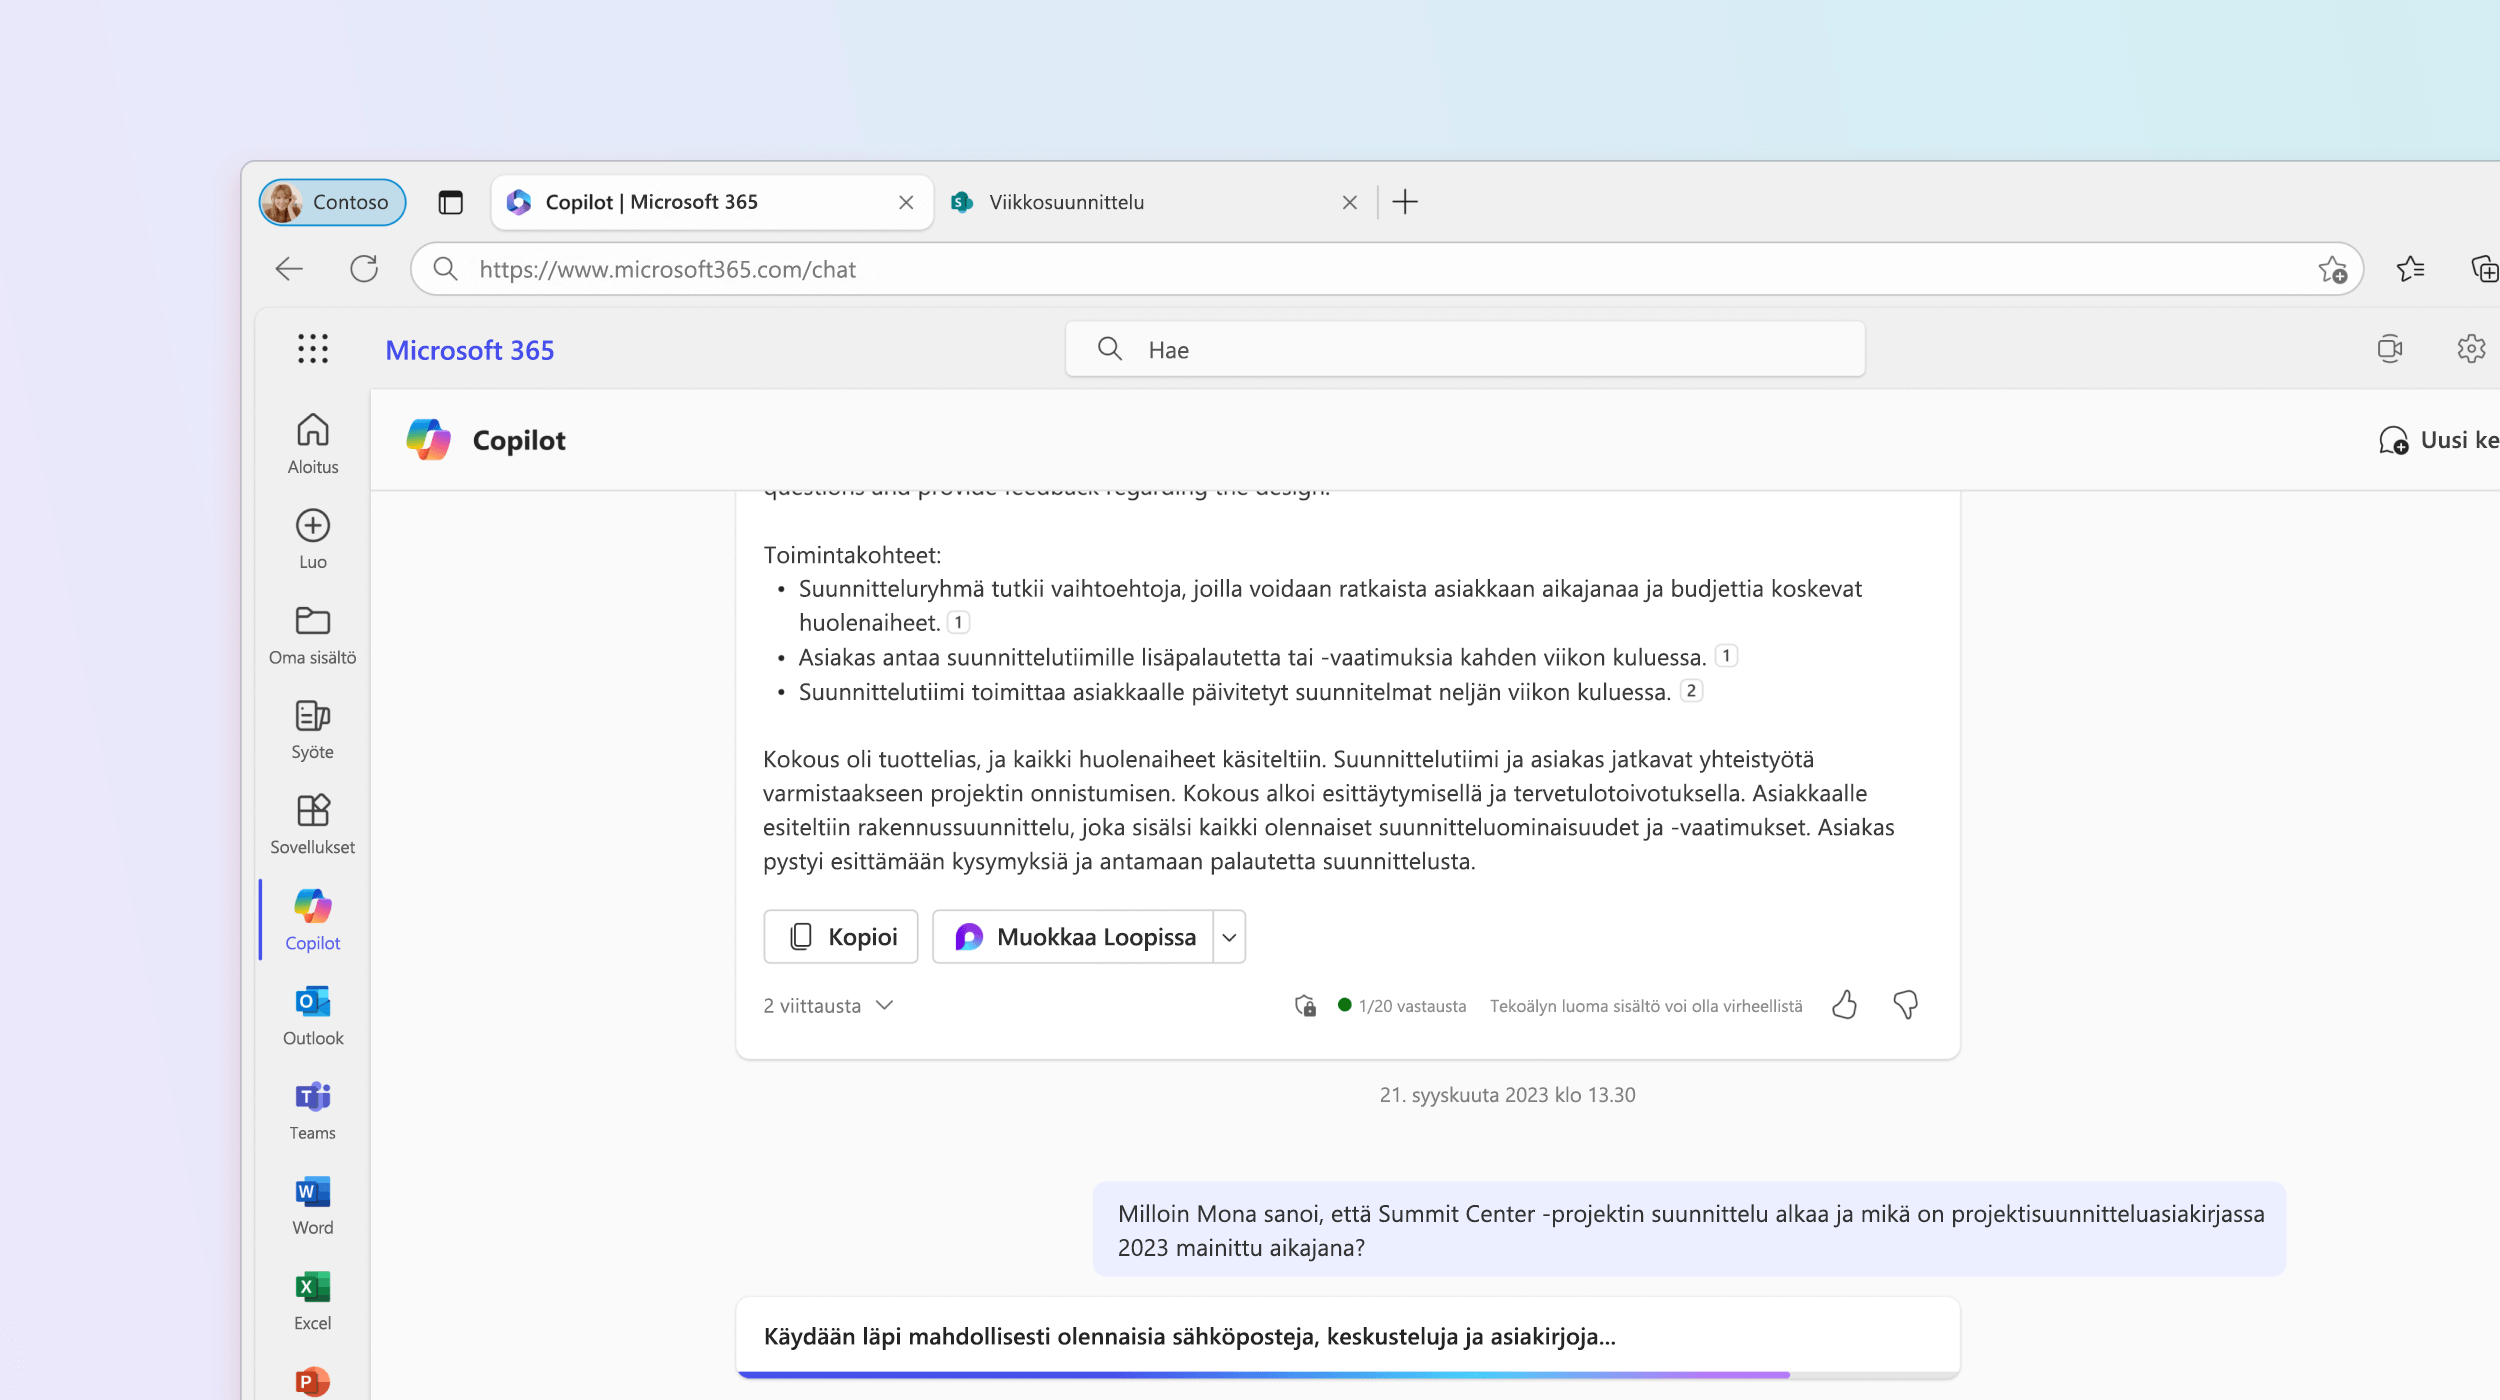Click timestamp 21. syyskuuta 2023 klo 13.30
Viewport: 2500px width, 1400px height.
tap(1507, 1095)
